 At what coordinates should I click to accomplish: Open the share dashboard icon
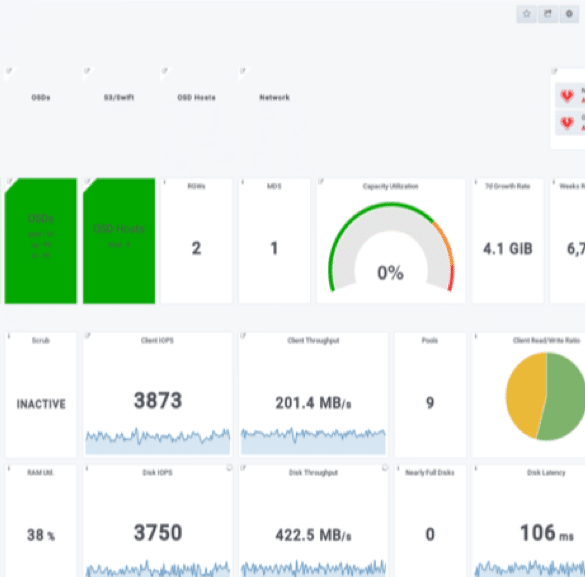coord(548,14)
